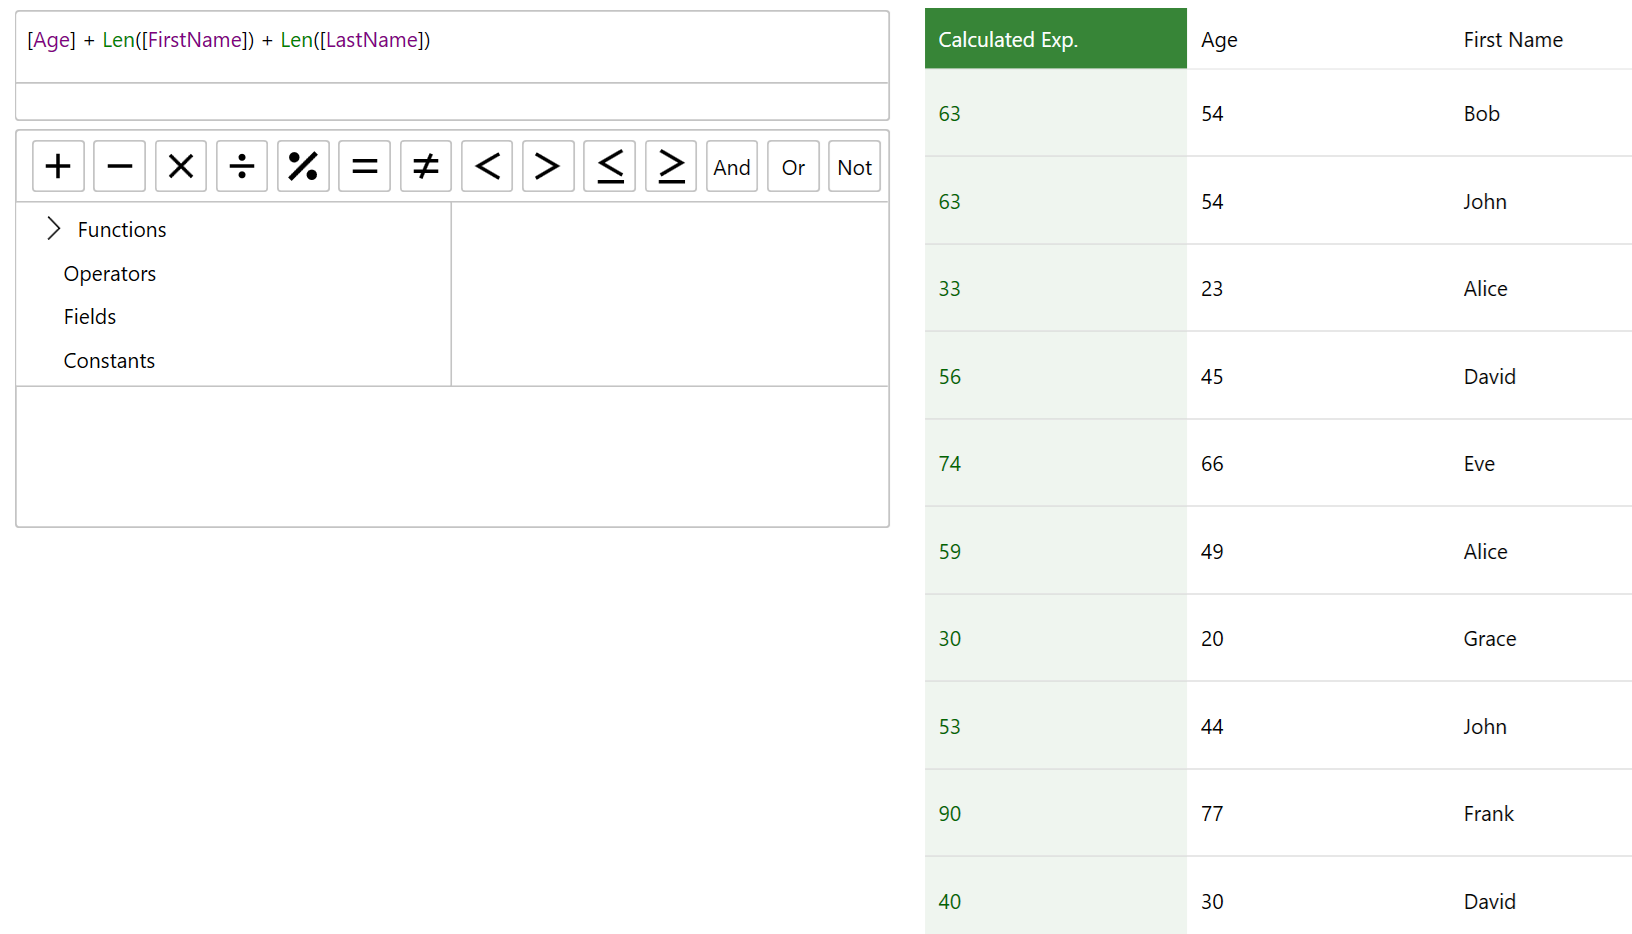
Task: Select the row showing Frank aged 77
Action: pyautogui.click(x=1250, y=813)
